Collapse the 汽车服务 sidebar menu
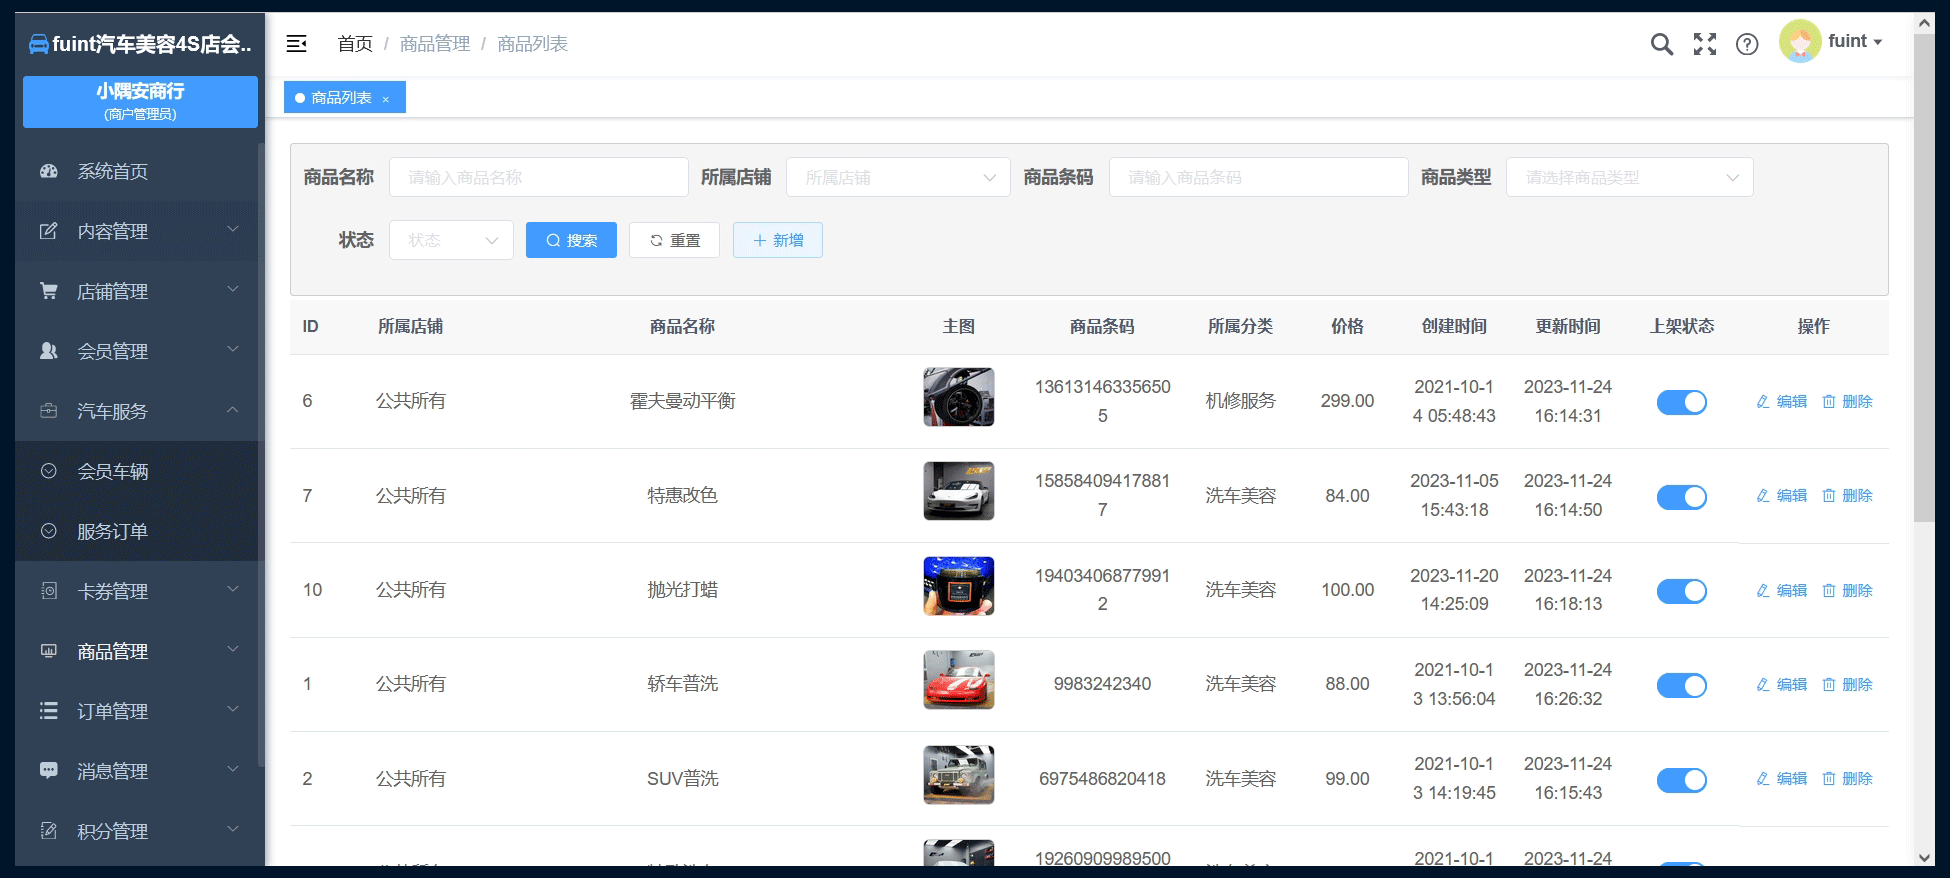The height and width of the screenshot is (878, 1950). coord(138,411)
